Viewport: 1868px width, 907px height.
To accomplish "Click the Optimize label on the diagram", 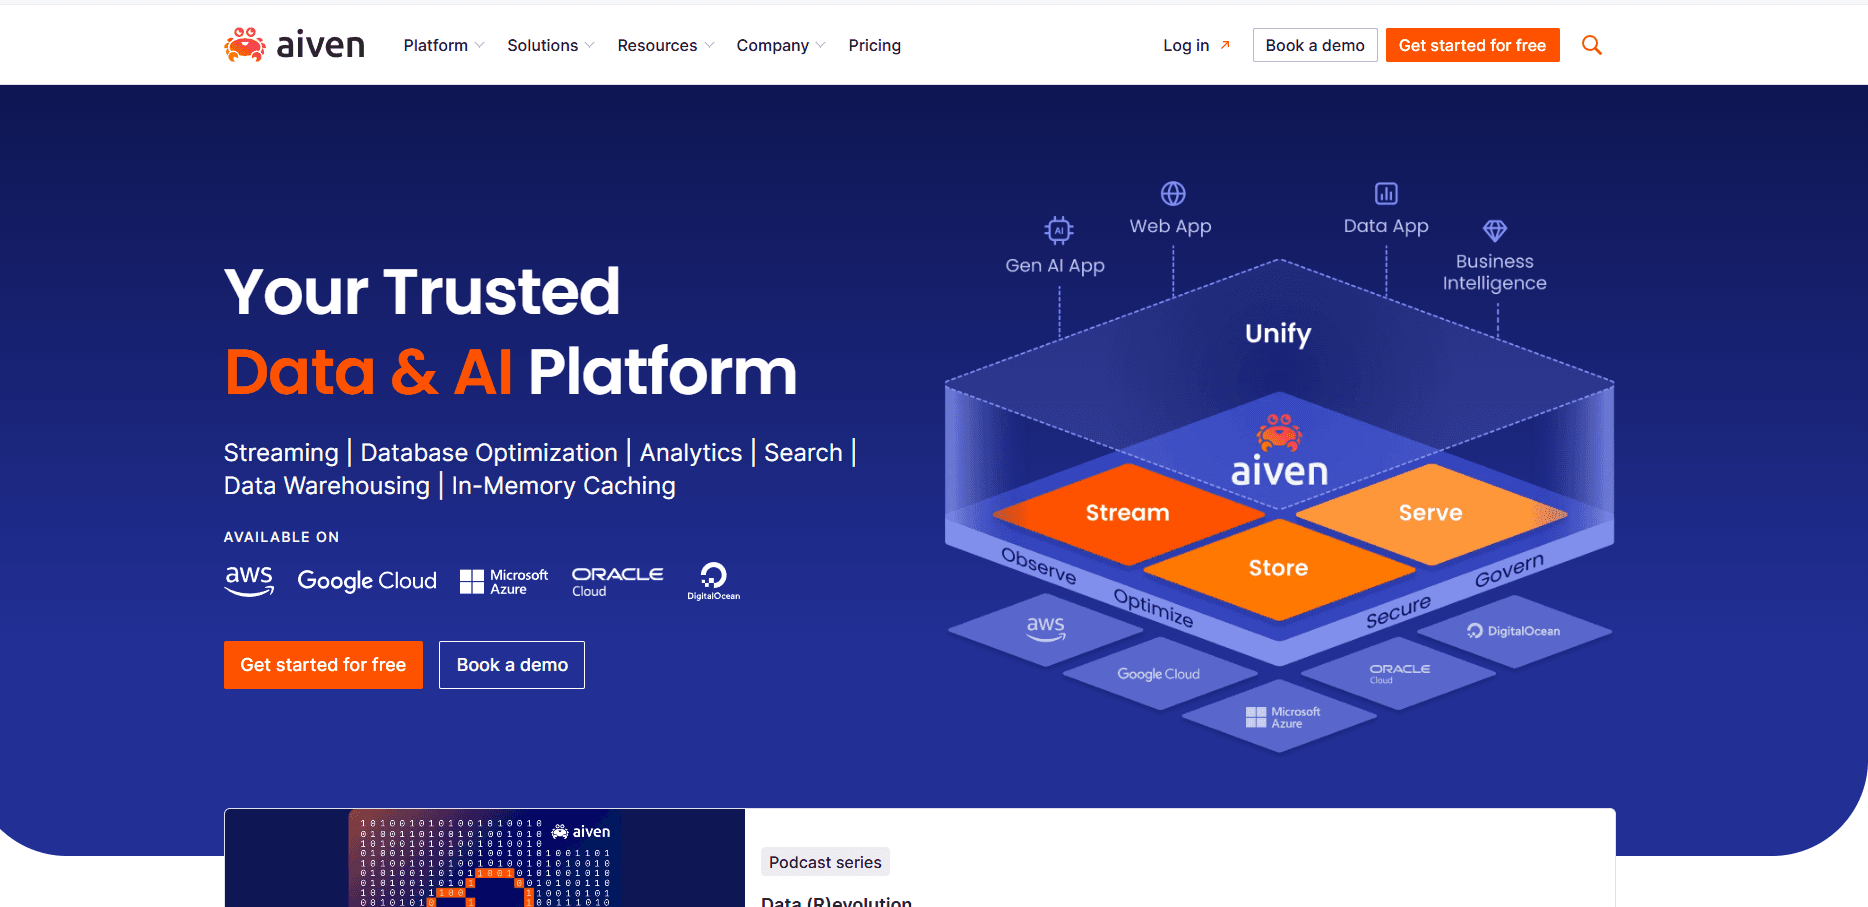I will point(1153,607).
